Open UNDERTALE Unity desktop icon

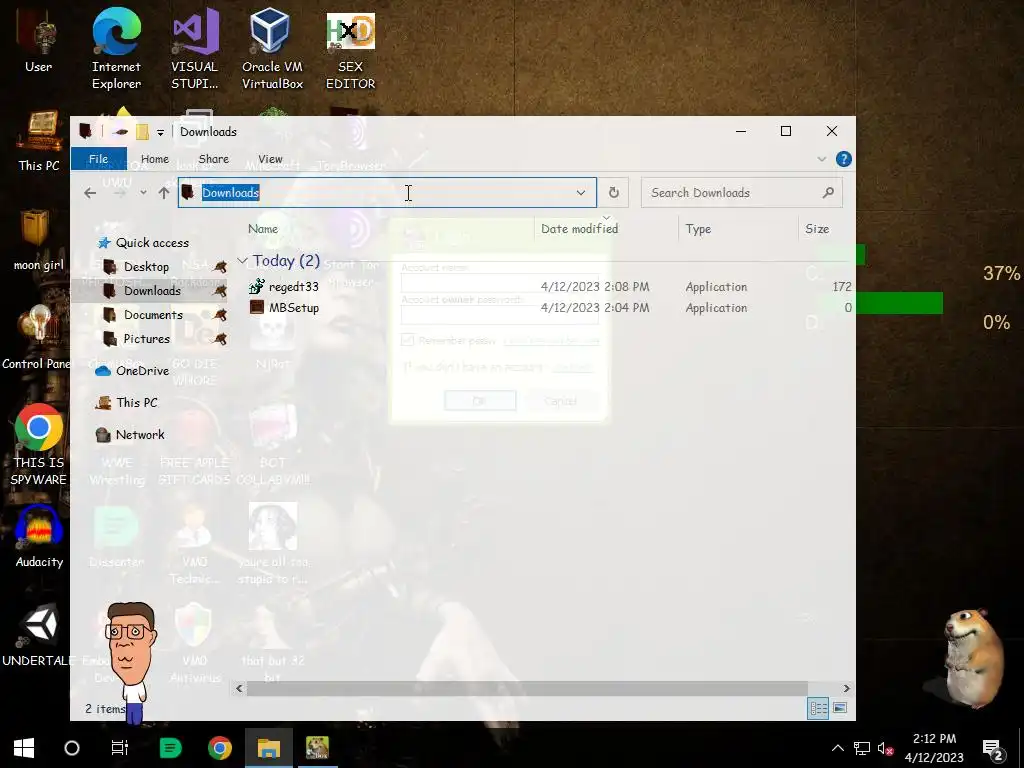coord(39,635)
